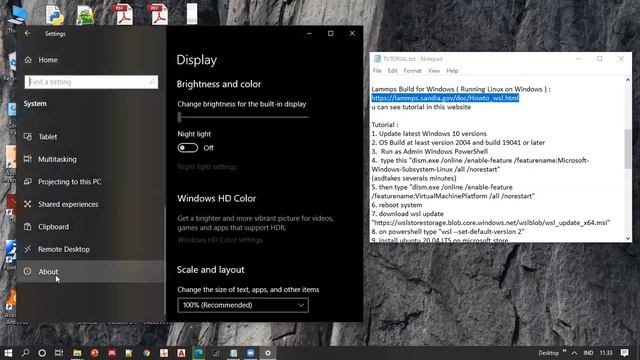Go back with the Settings back arrow
The width and height of the screenshot is (640, 360).
point(27,33)
